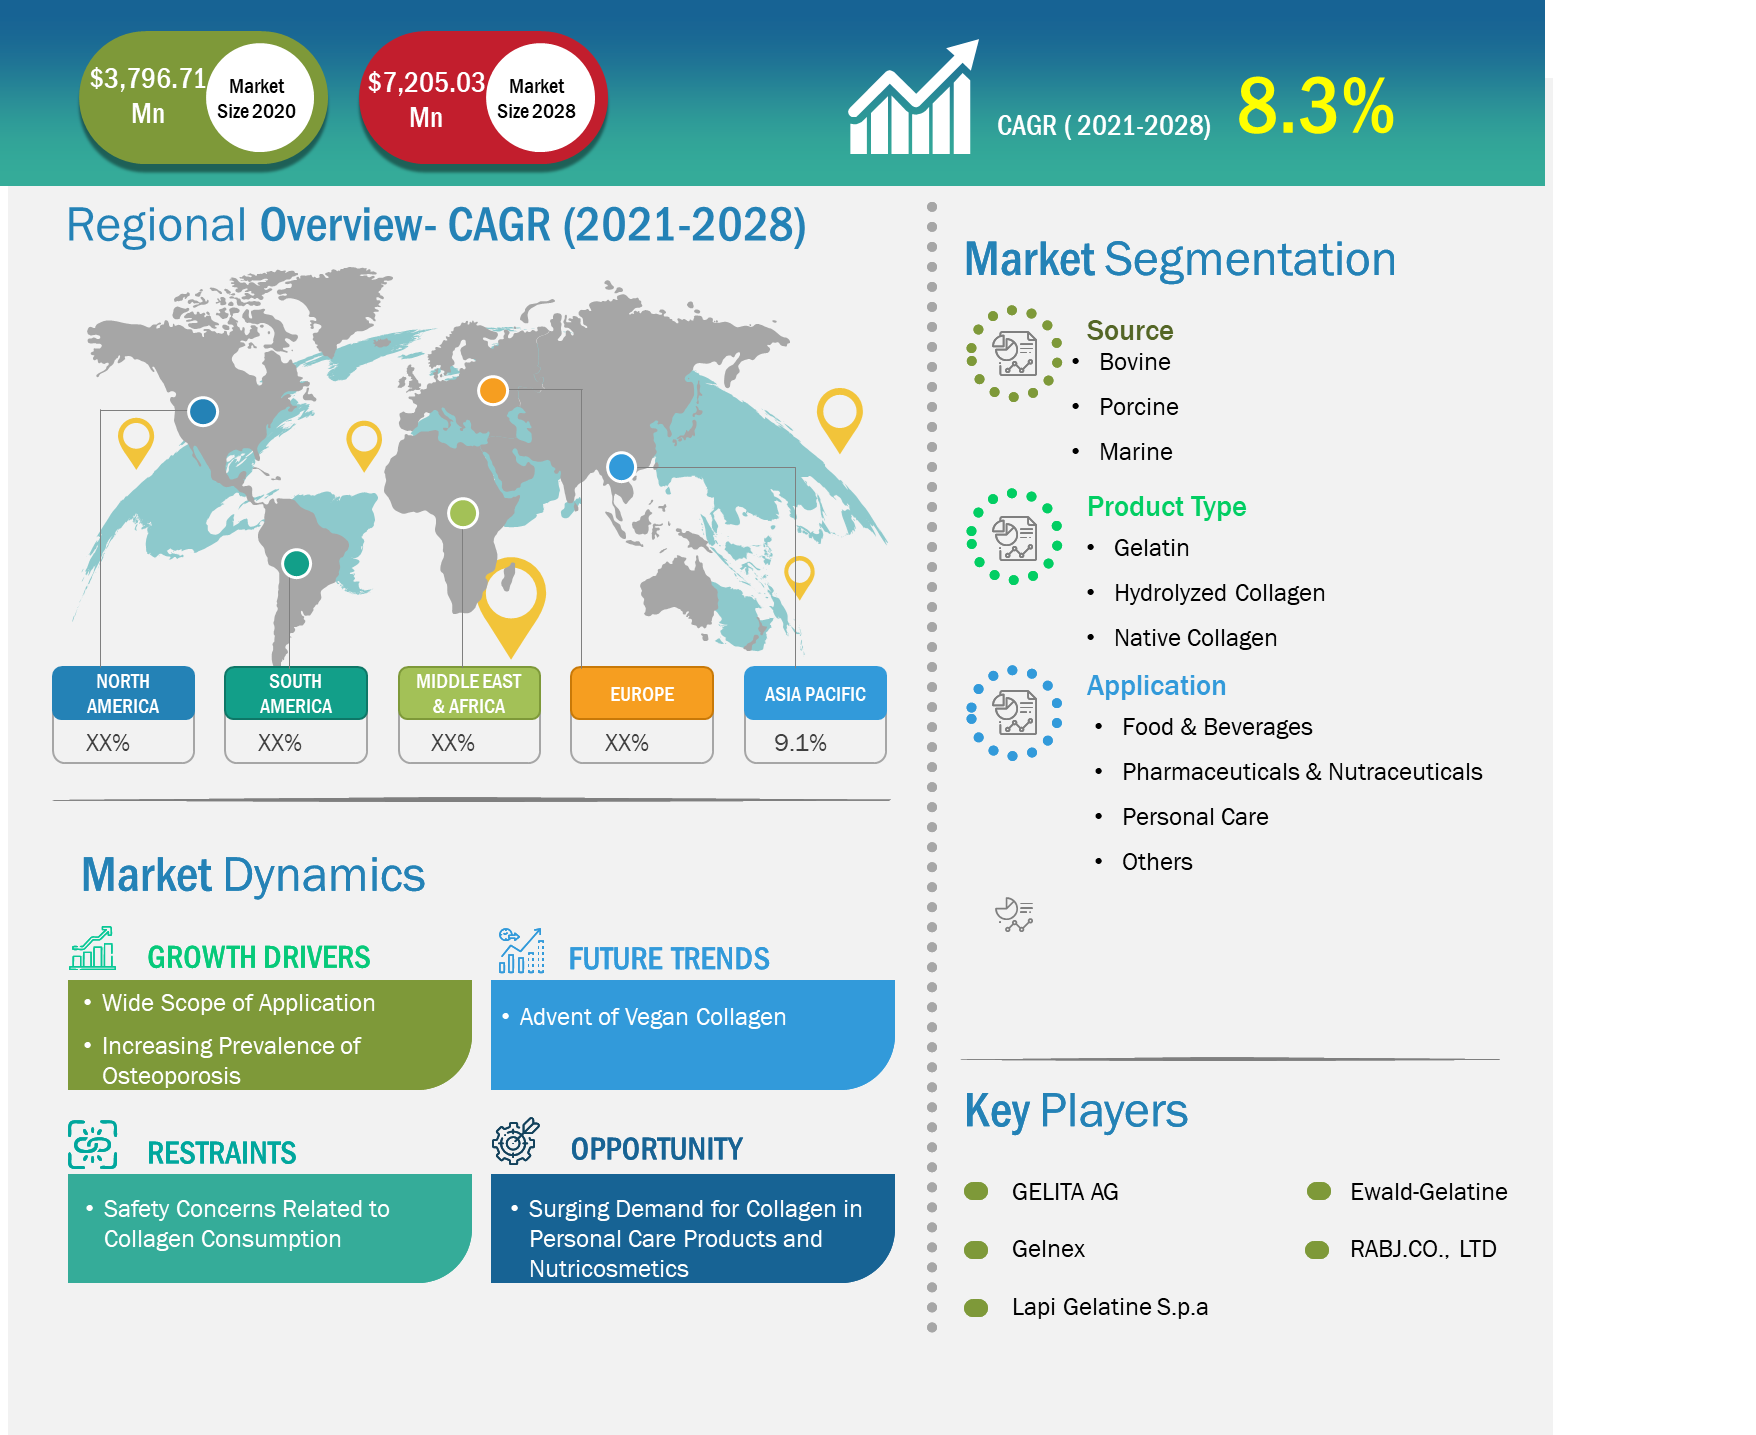This screenshot has width=1756, height=1435.
Task: Click the Market Size 2020 green badge
Action: click(203, 97)
